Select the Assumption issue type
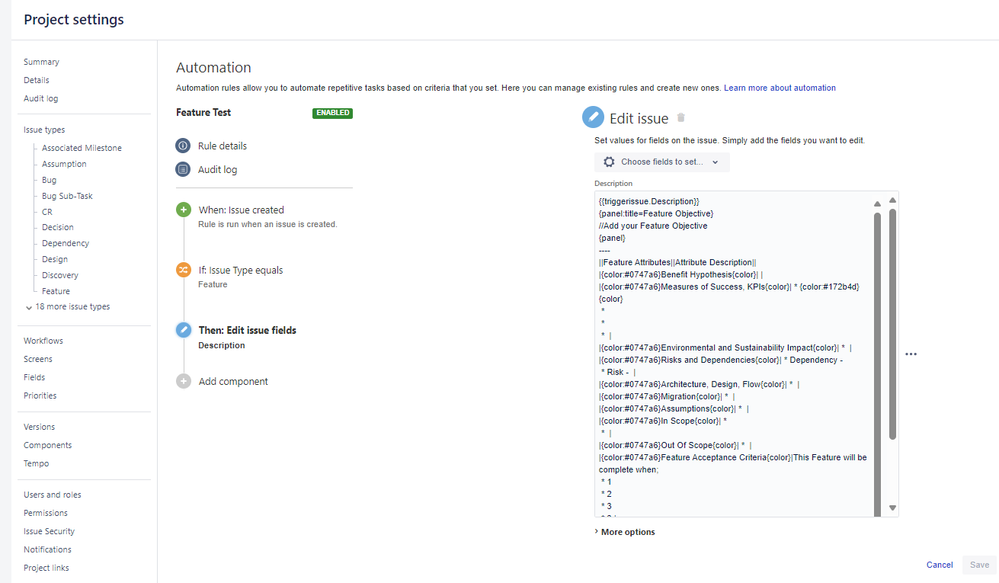 coord(64,164)
